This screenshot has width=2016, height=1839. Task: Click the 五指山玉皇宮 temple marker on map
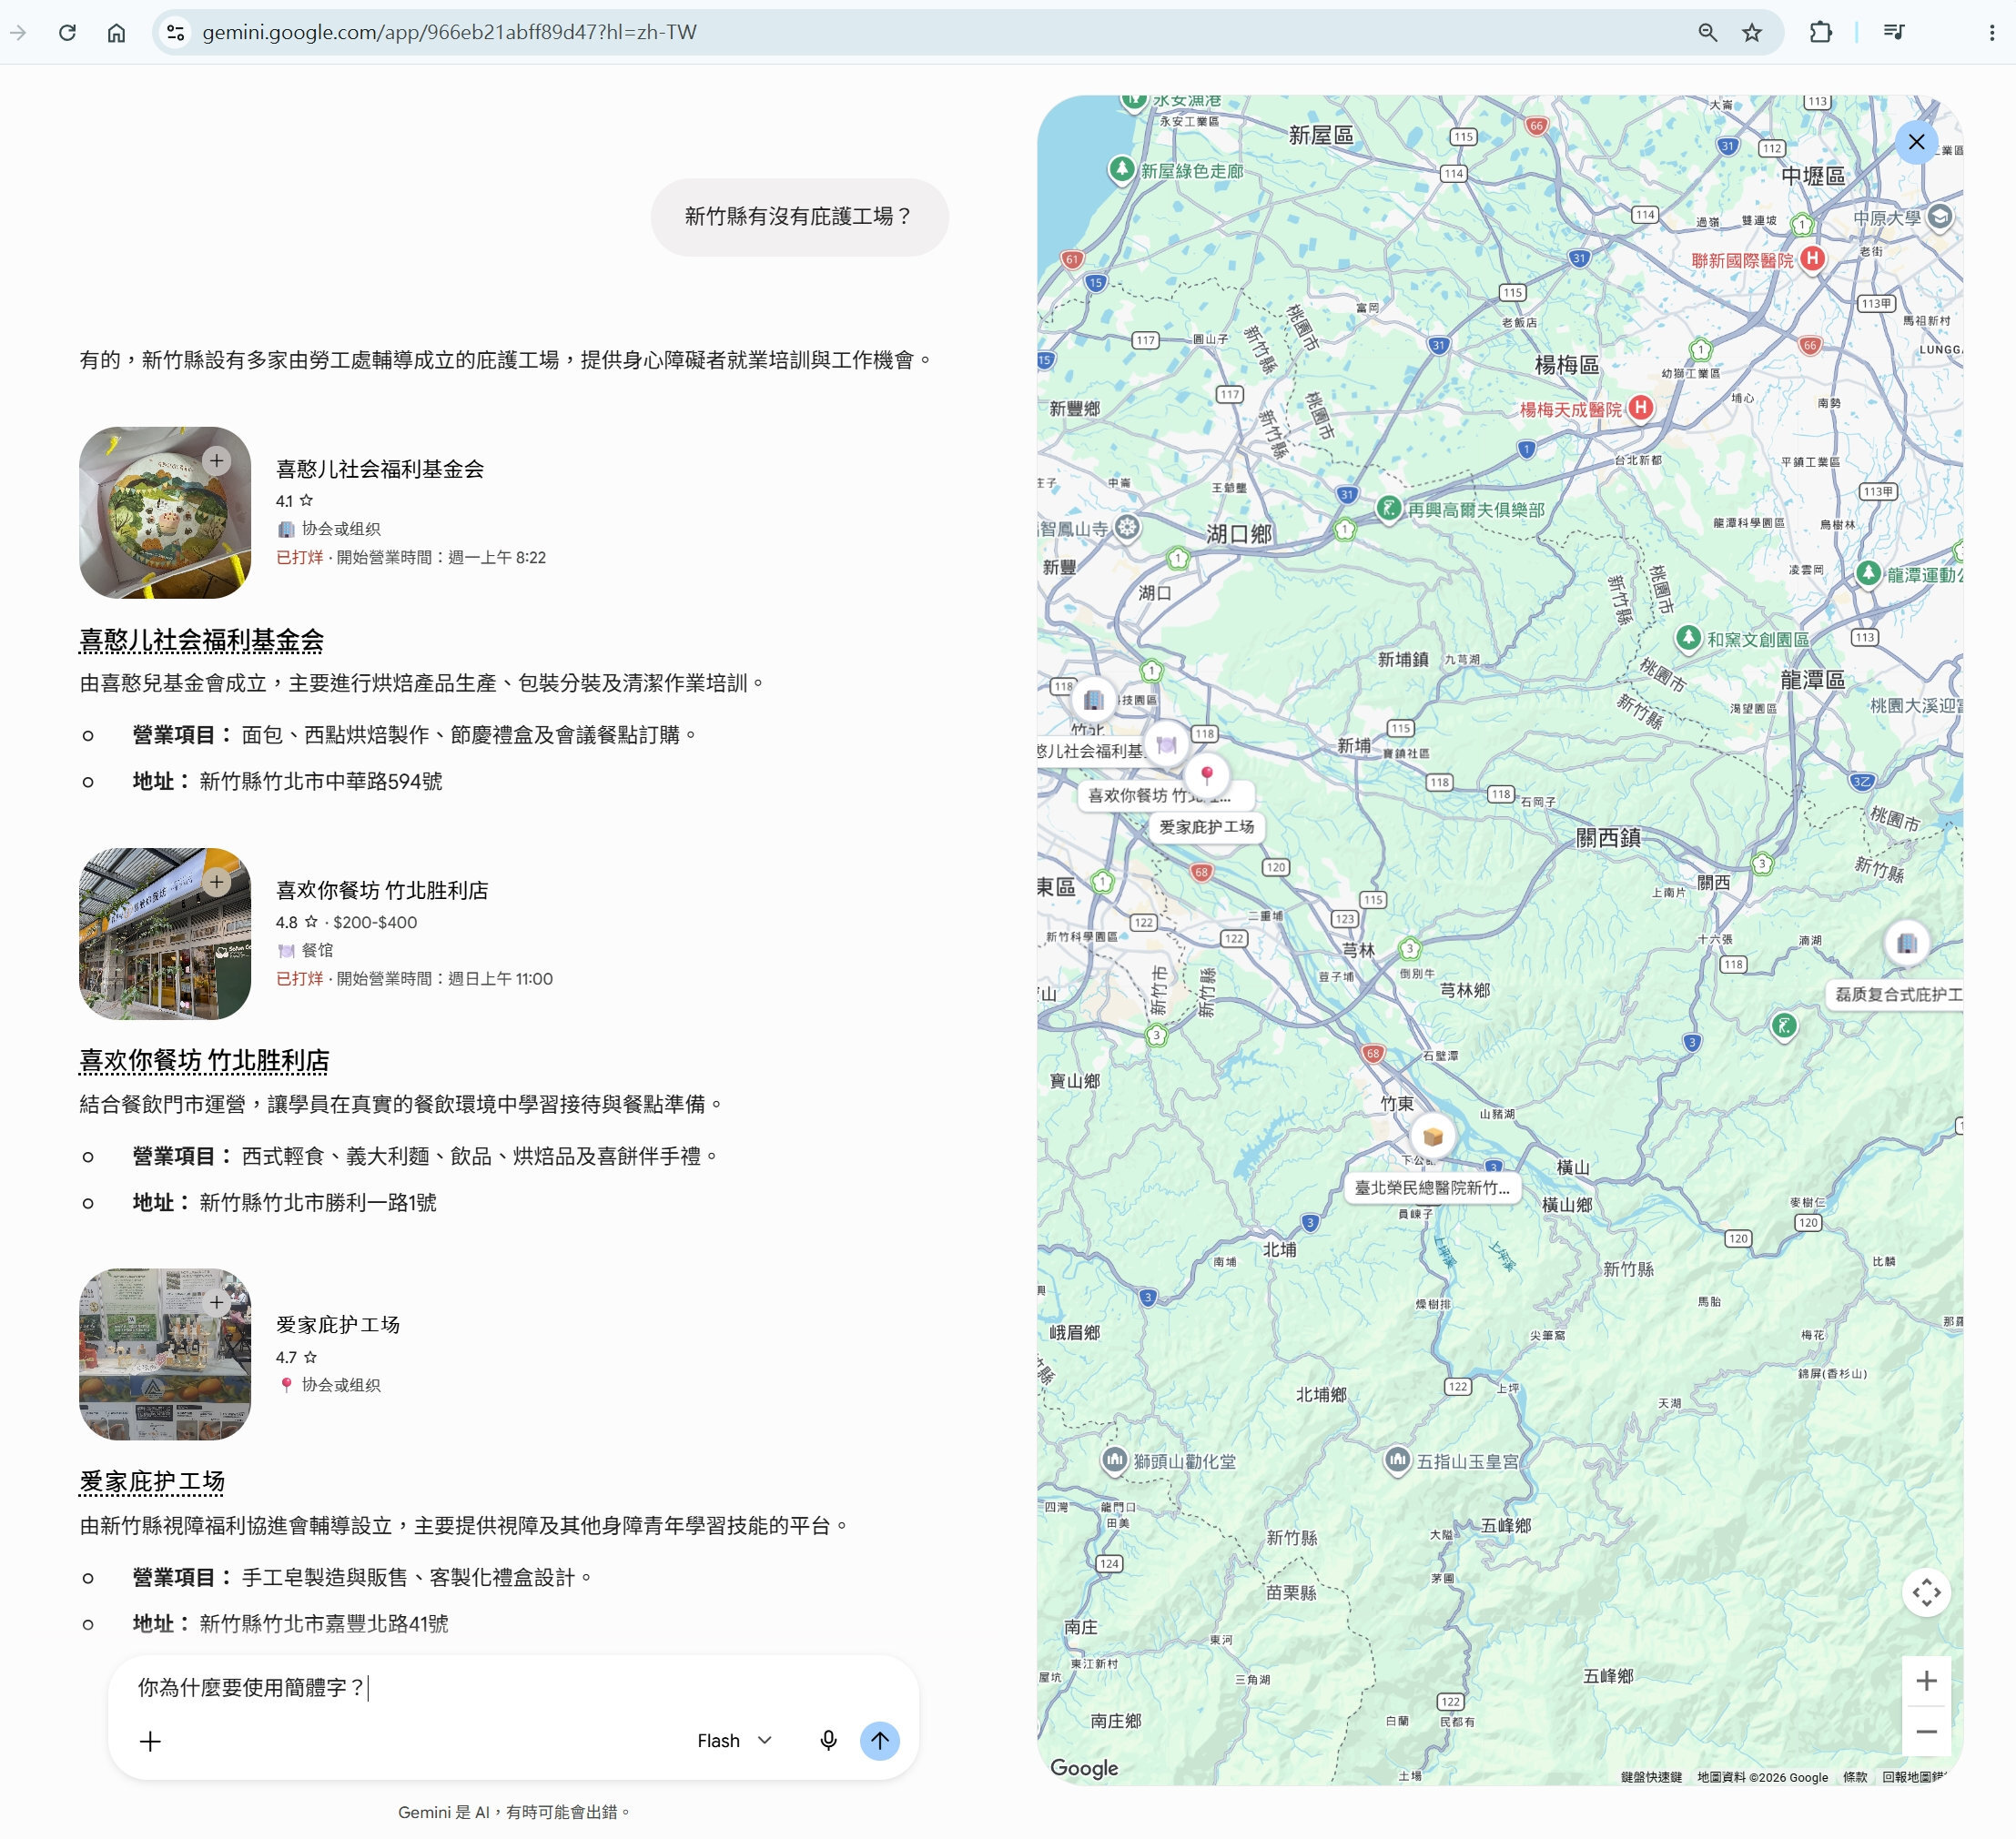tap(1397, 1460)
